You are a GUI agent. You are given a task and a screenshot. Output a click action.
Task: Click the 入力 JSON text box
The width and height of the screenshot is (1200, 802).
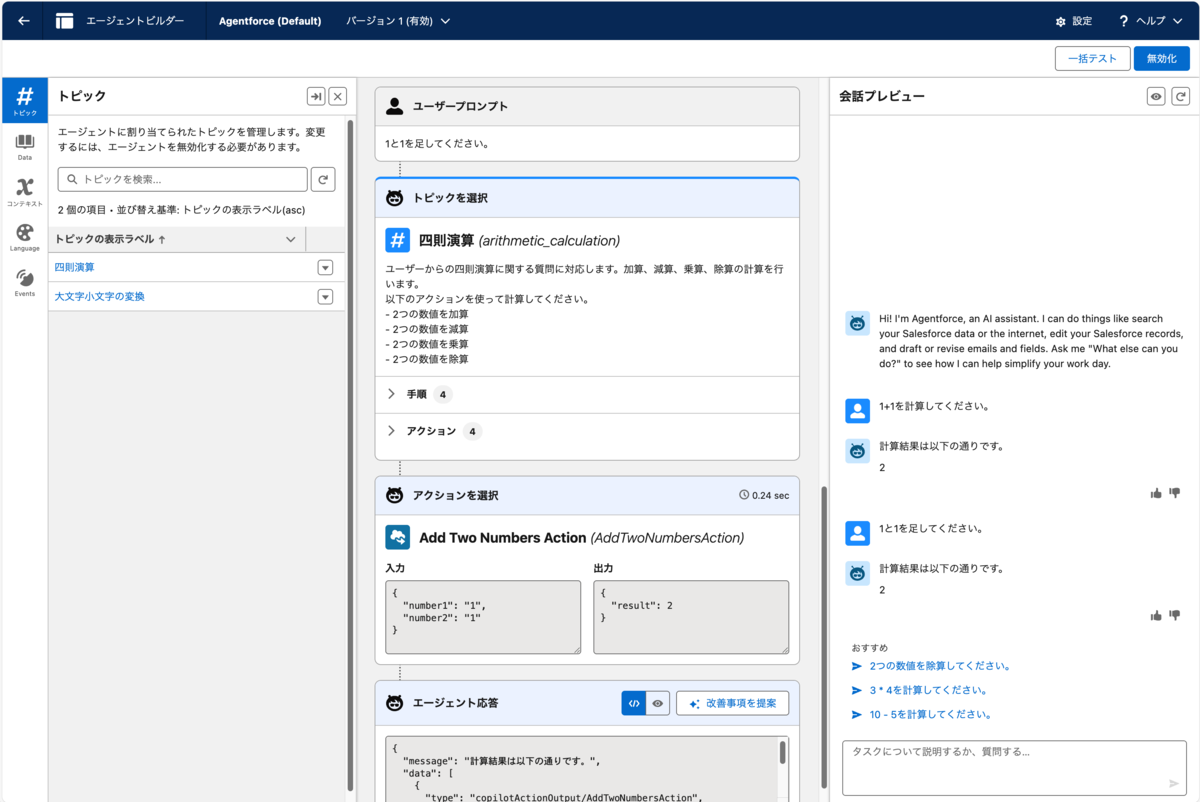click(483, 618)
